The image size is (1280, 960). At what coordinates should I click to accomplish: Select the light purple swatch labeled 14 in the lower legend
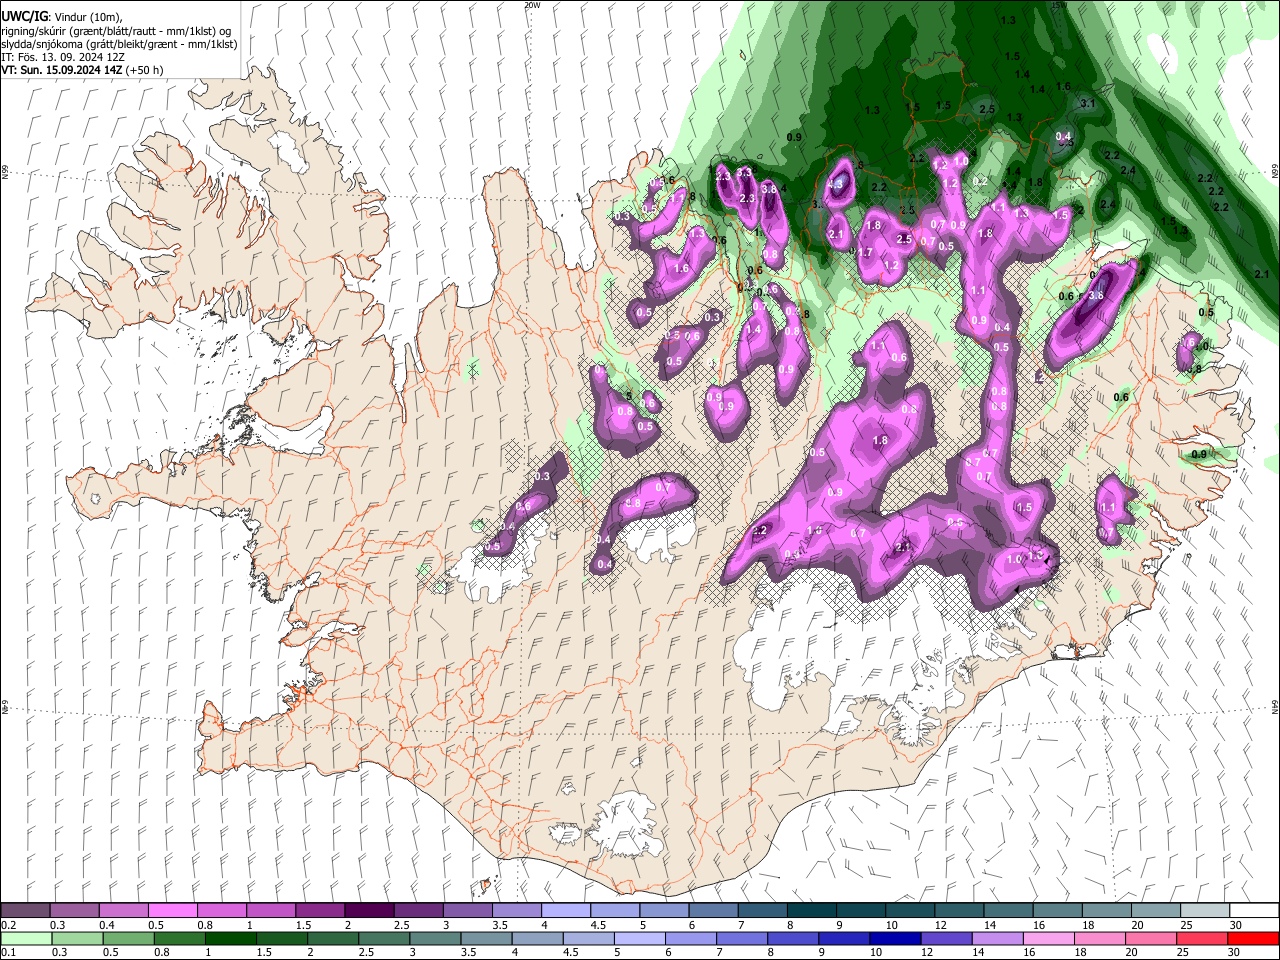click(997, 938)
